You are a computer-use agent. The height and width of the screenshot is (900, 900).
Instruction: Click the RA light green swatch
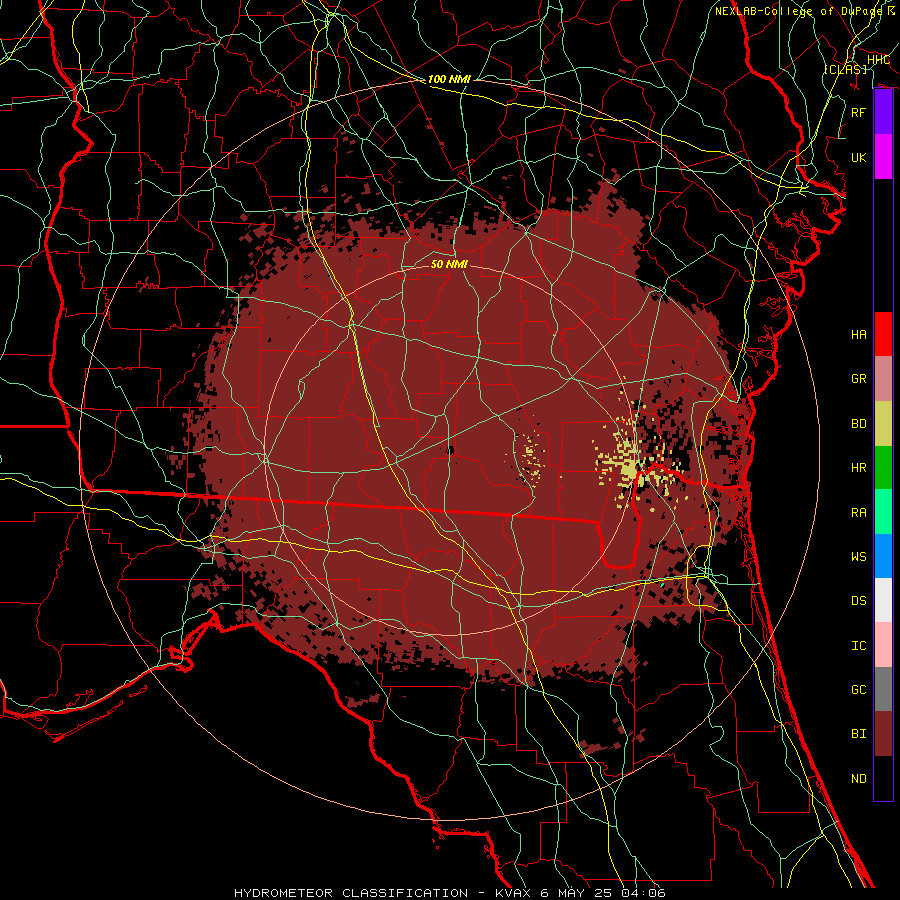click(x=883, y=512)
